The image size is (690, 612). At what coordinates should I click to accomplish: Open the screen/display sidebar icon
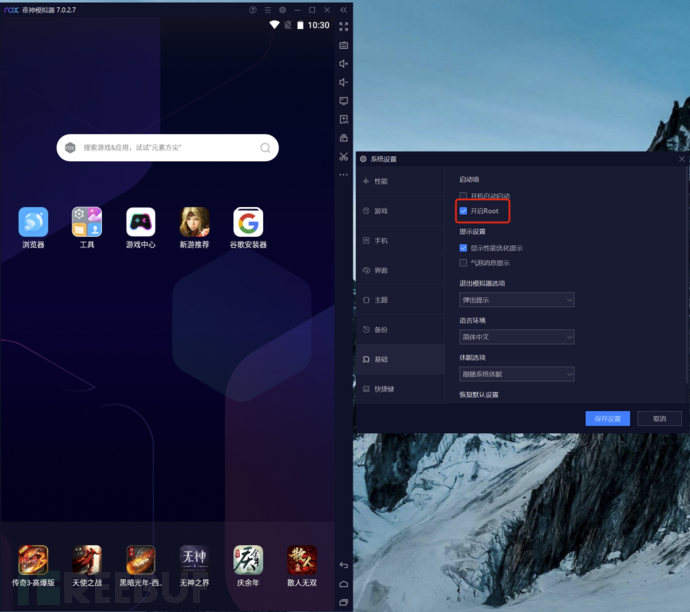[x=344, y=101]
